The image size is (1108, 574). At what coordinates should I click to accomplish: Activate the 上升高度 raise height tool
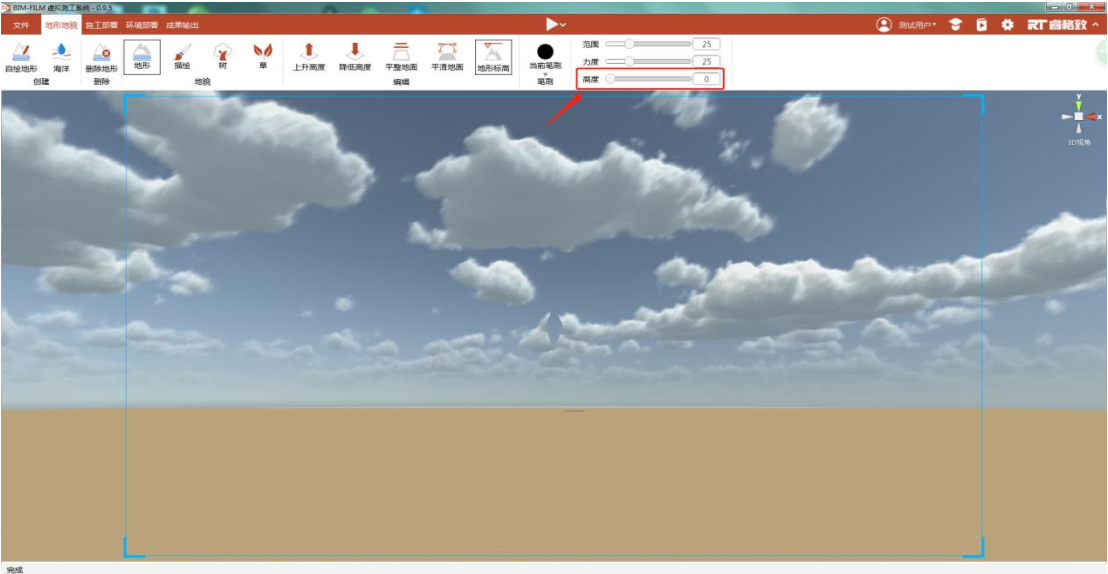pyautogui.click(x=309, y=58)
